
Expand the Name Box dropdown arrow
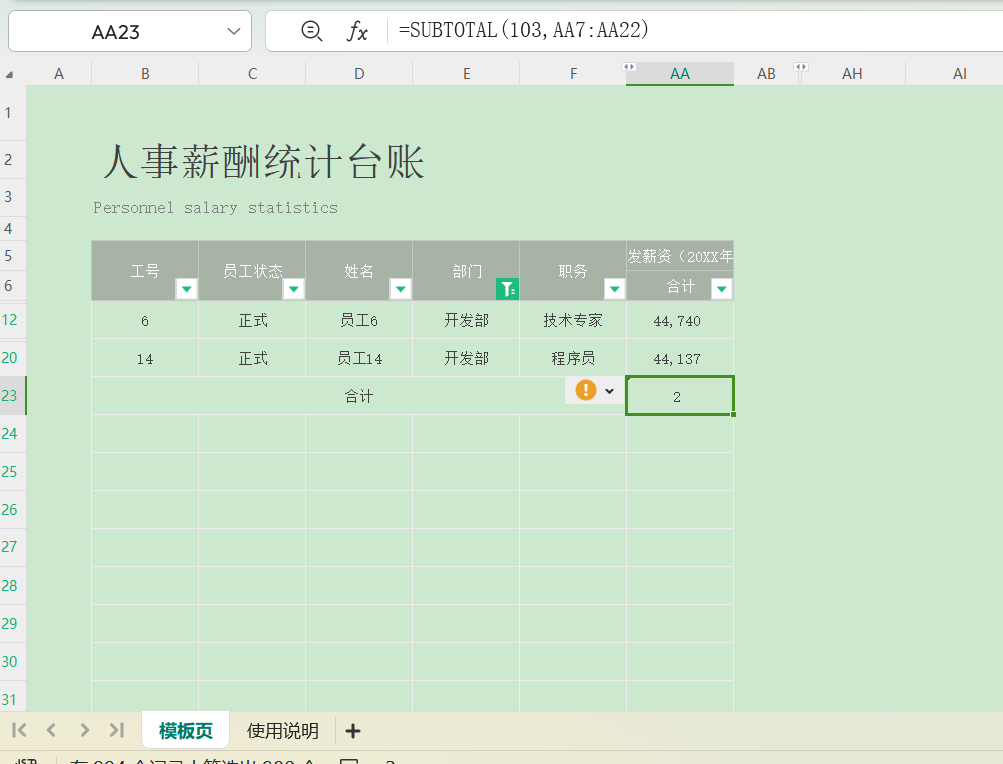(234, 31)
